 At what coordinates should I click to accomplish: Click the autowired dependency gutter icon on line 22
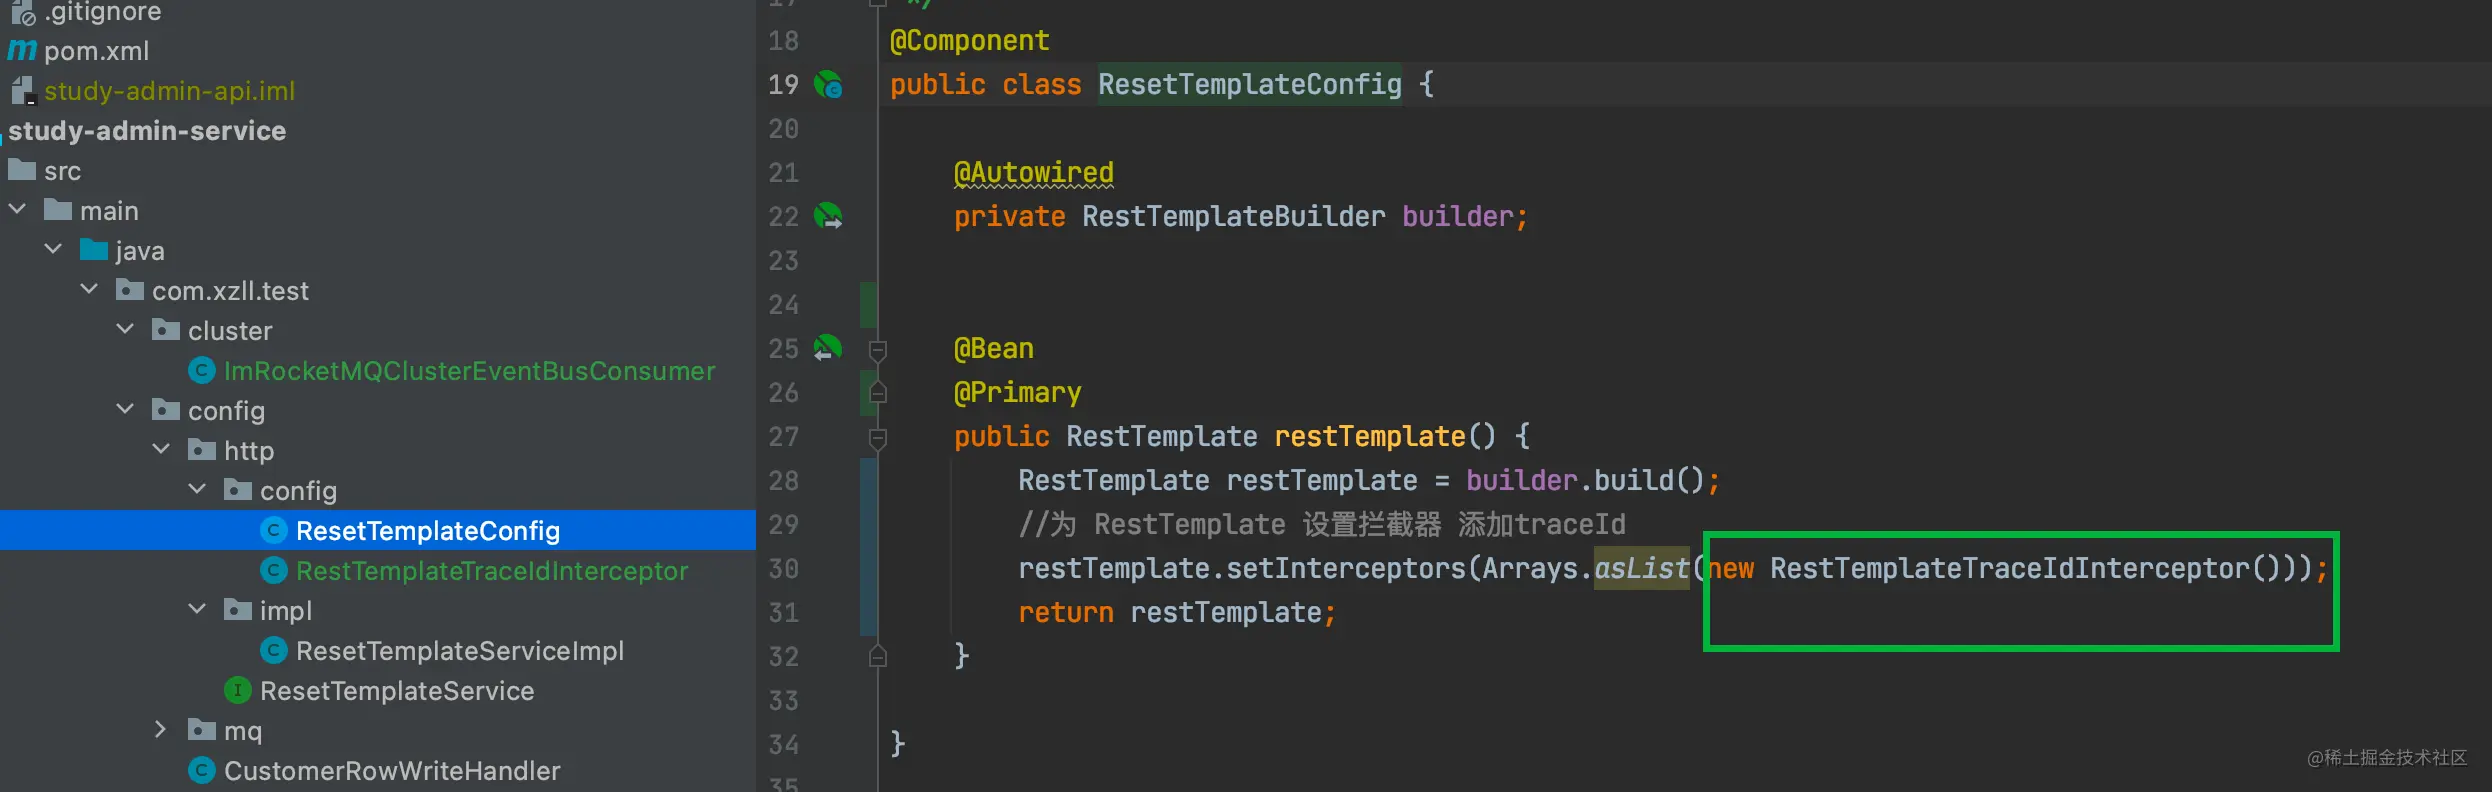tap(828, 216)
